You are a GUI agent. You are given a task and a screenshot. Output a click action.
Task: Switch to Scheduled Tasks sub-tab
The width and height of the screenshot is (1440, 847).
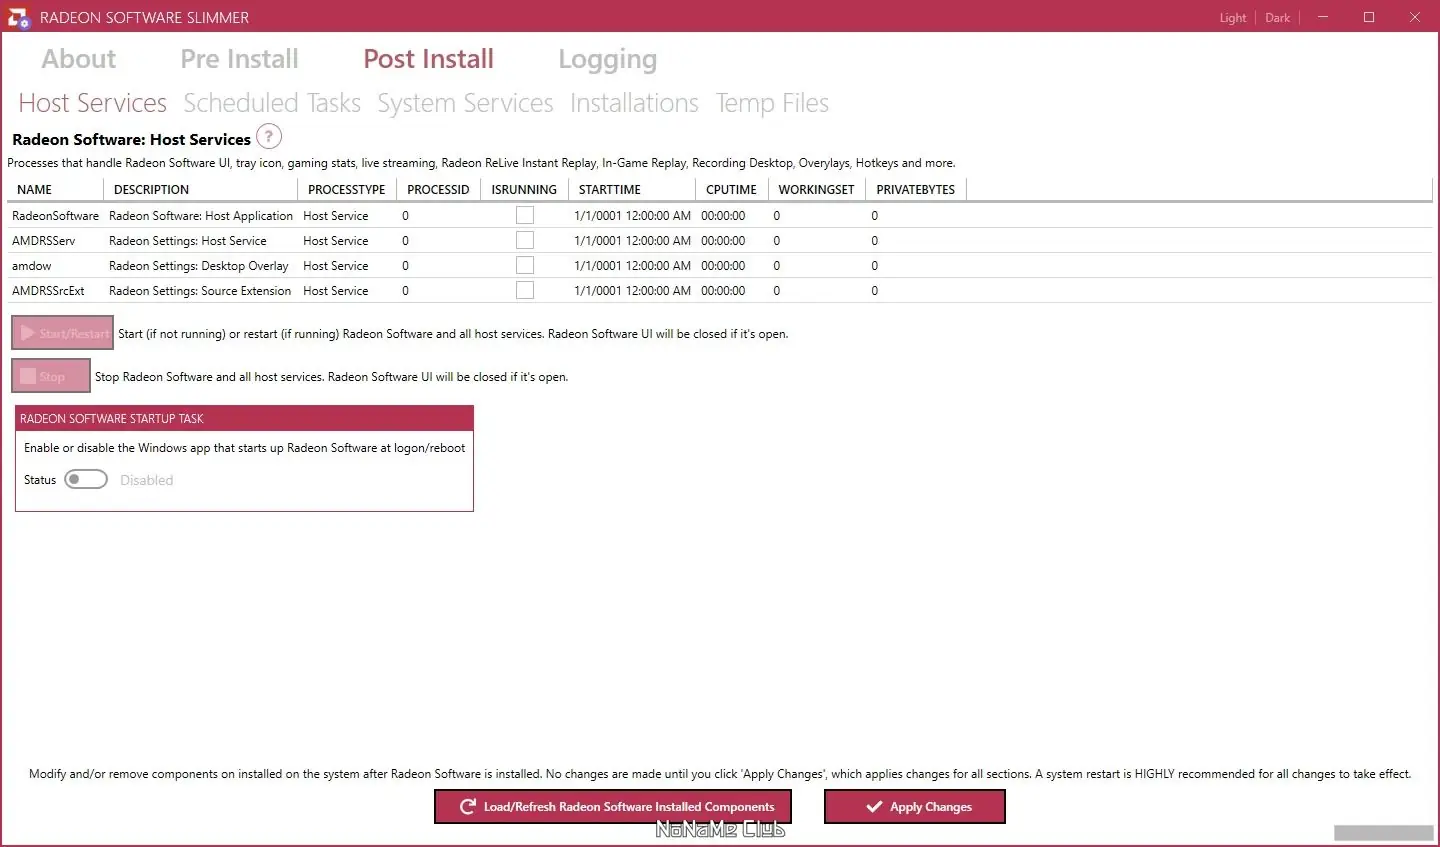click(x=272, y=103)
